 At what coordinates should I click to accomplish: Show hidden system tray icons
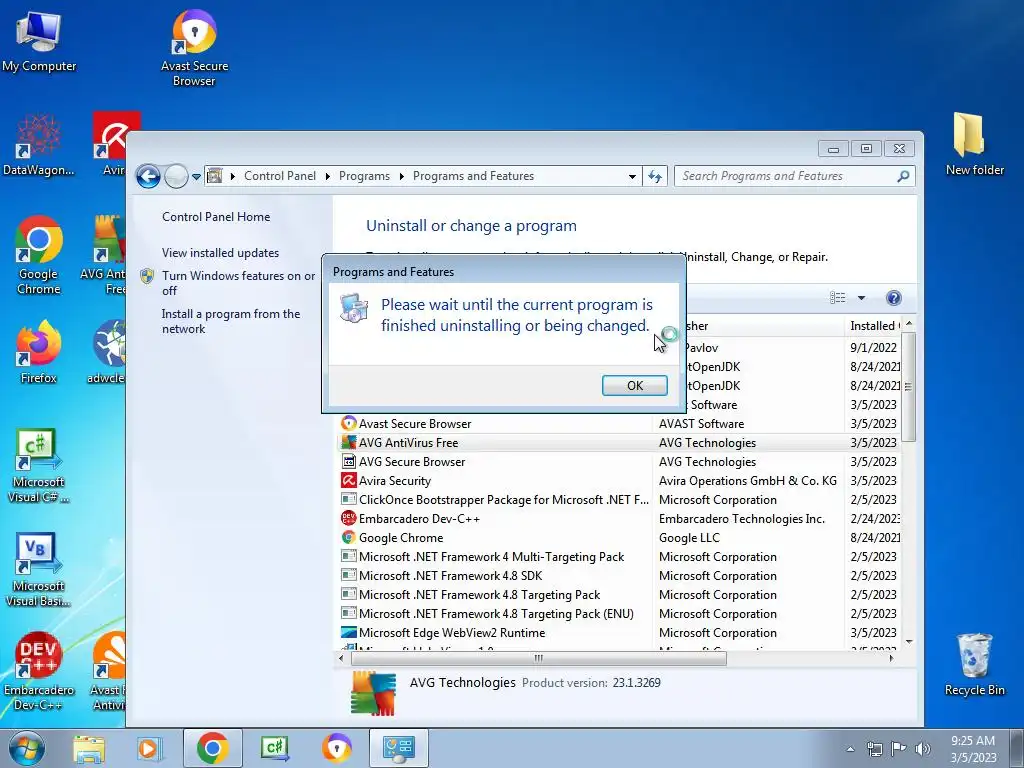coord(850,749)
